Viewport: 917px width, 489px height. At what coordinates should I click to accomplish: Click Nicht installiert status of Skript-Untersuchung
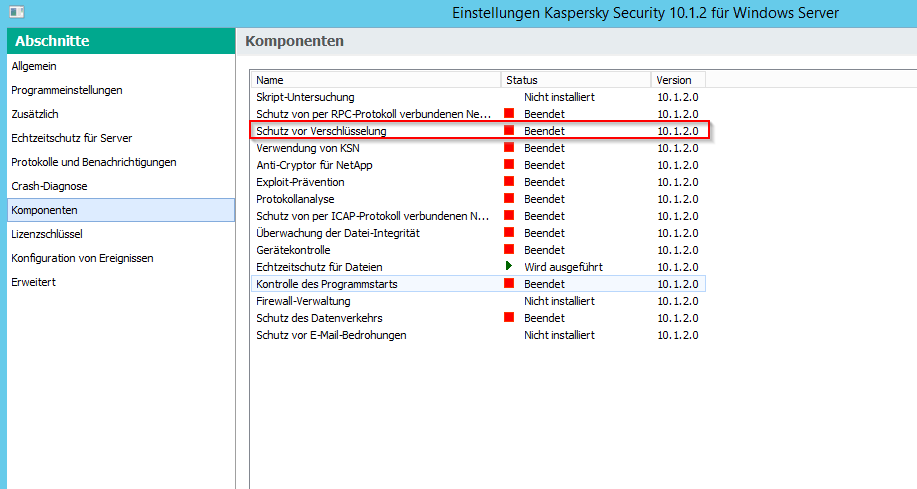pos(559,97)
